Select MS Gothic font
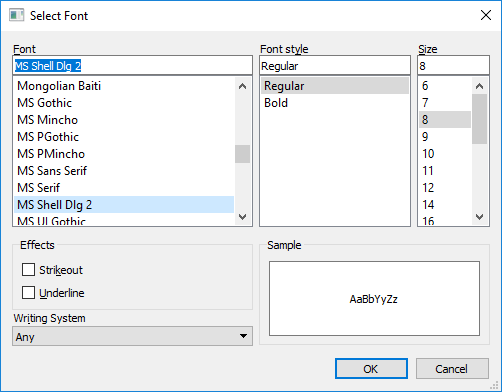502x392 pixels. [x=124, y=103]
